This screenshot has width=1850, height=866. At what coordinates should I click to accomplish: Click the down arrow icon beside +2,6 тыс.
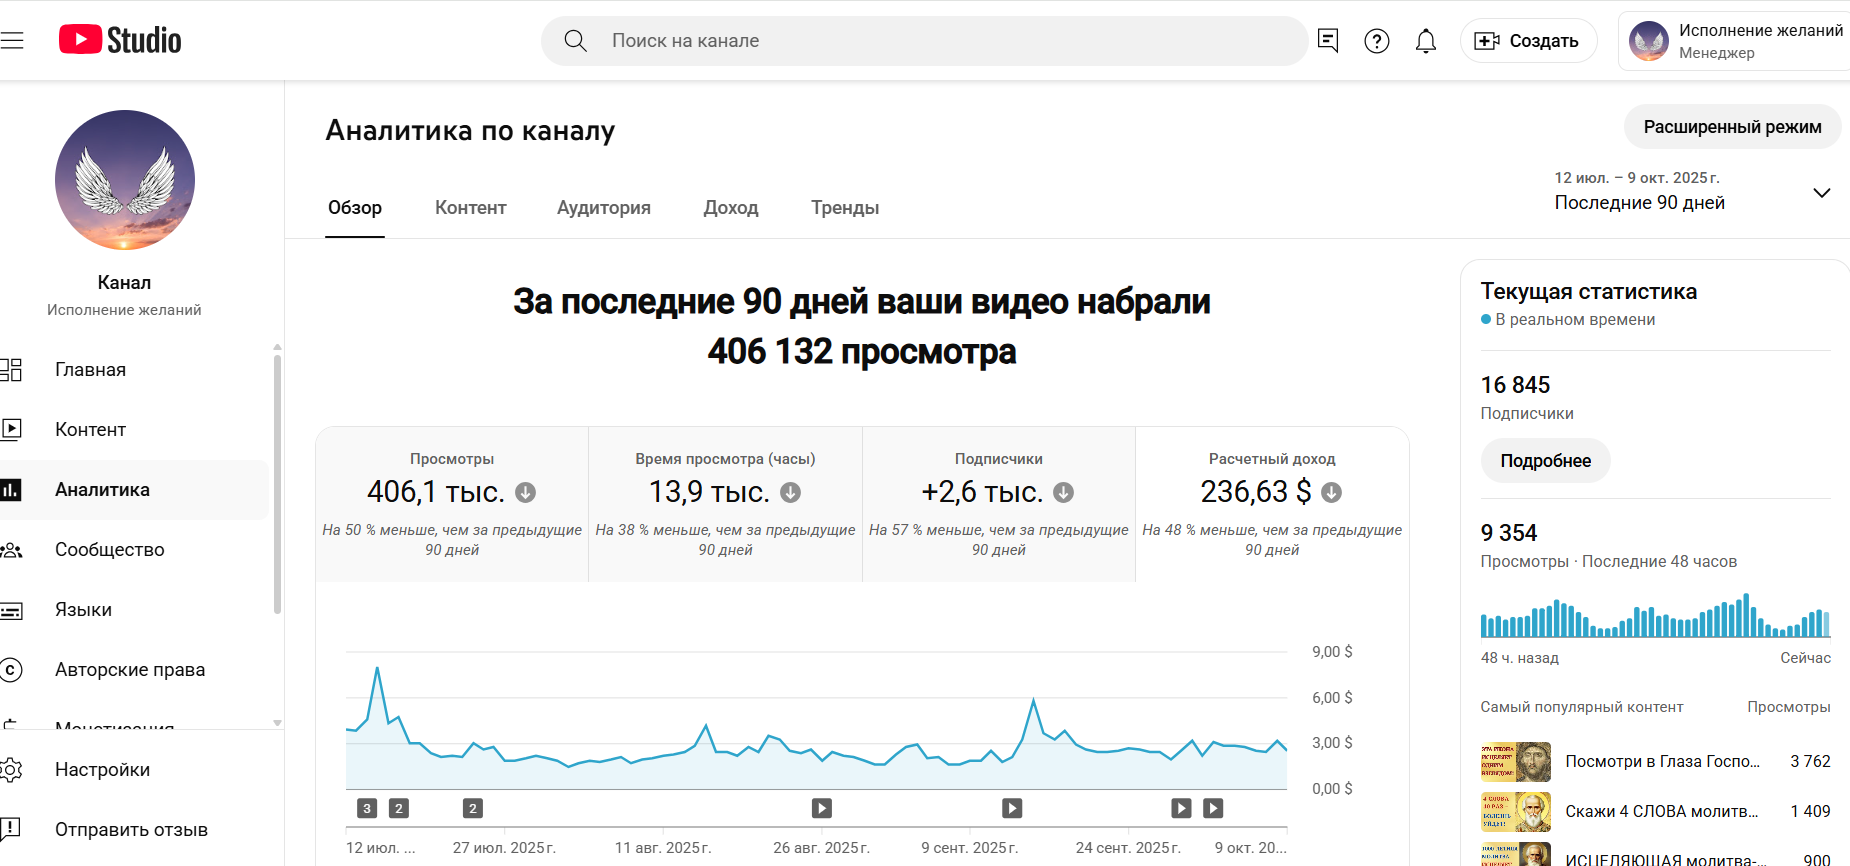(x=1063, y=492)
